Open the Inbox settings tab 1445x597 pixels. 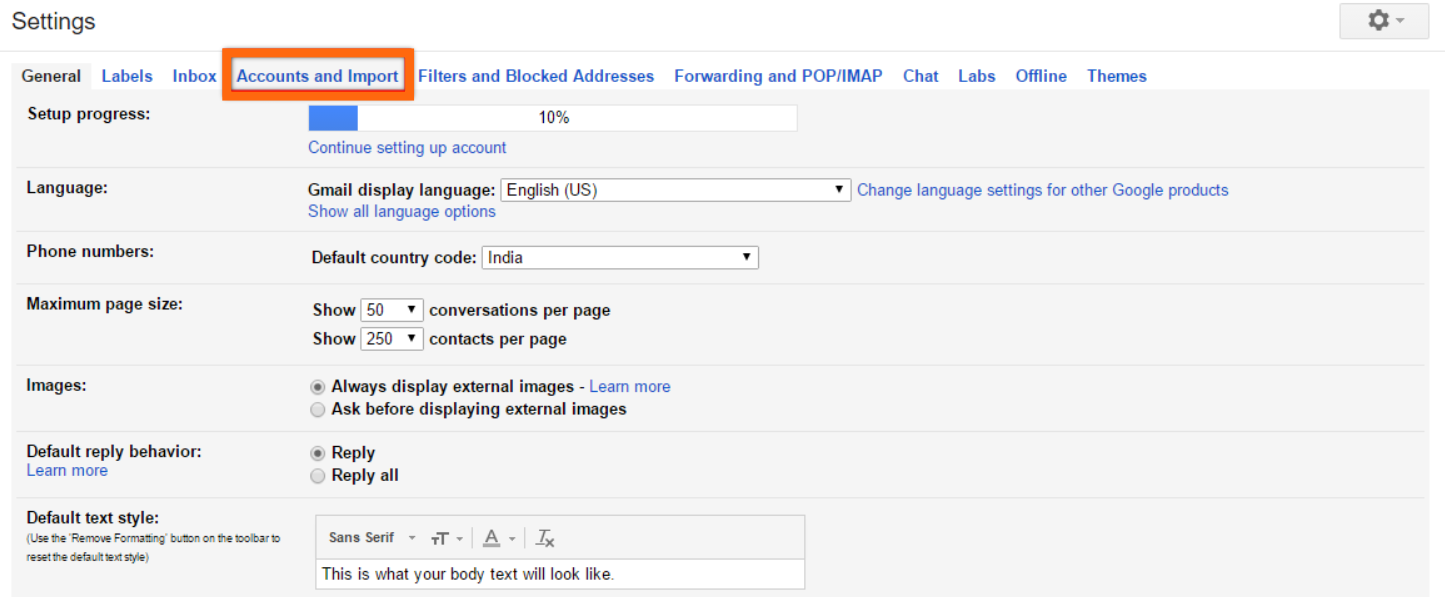194,76
